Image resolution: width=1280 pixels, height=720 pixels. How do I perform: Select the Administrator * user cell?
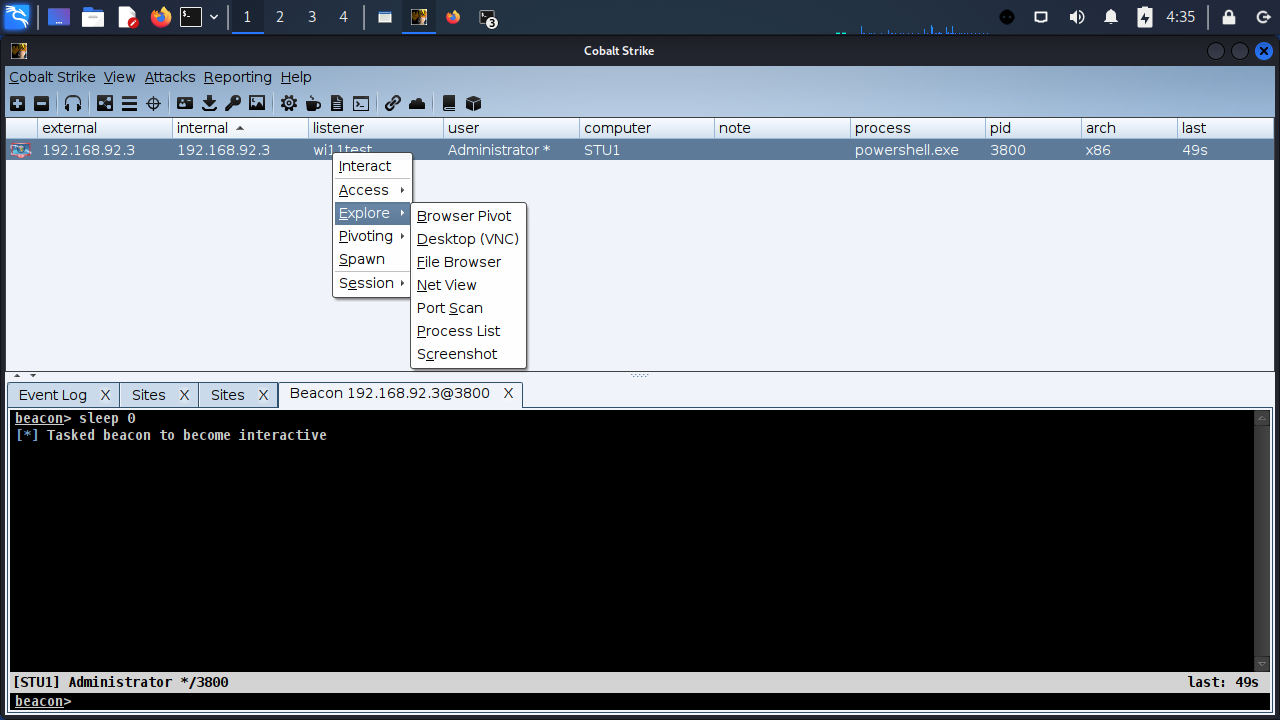511,150
